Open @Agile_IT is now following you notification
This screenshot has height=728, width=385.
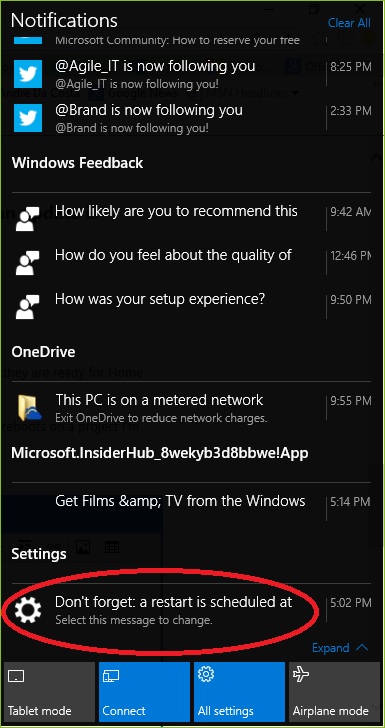pos(191,74)
